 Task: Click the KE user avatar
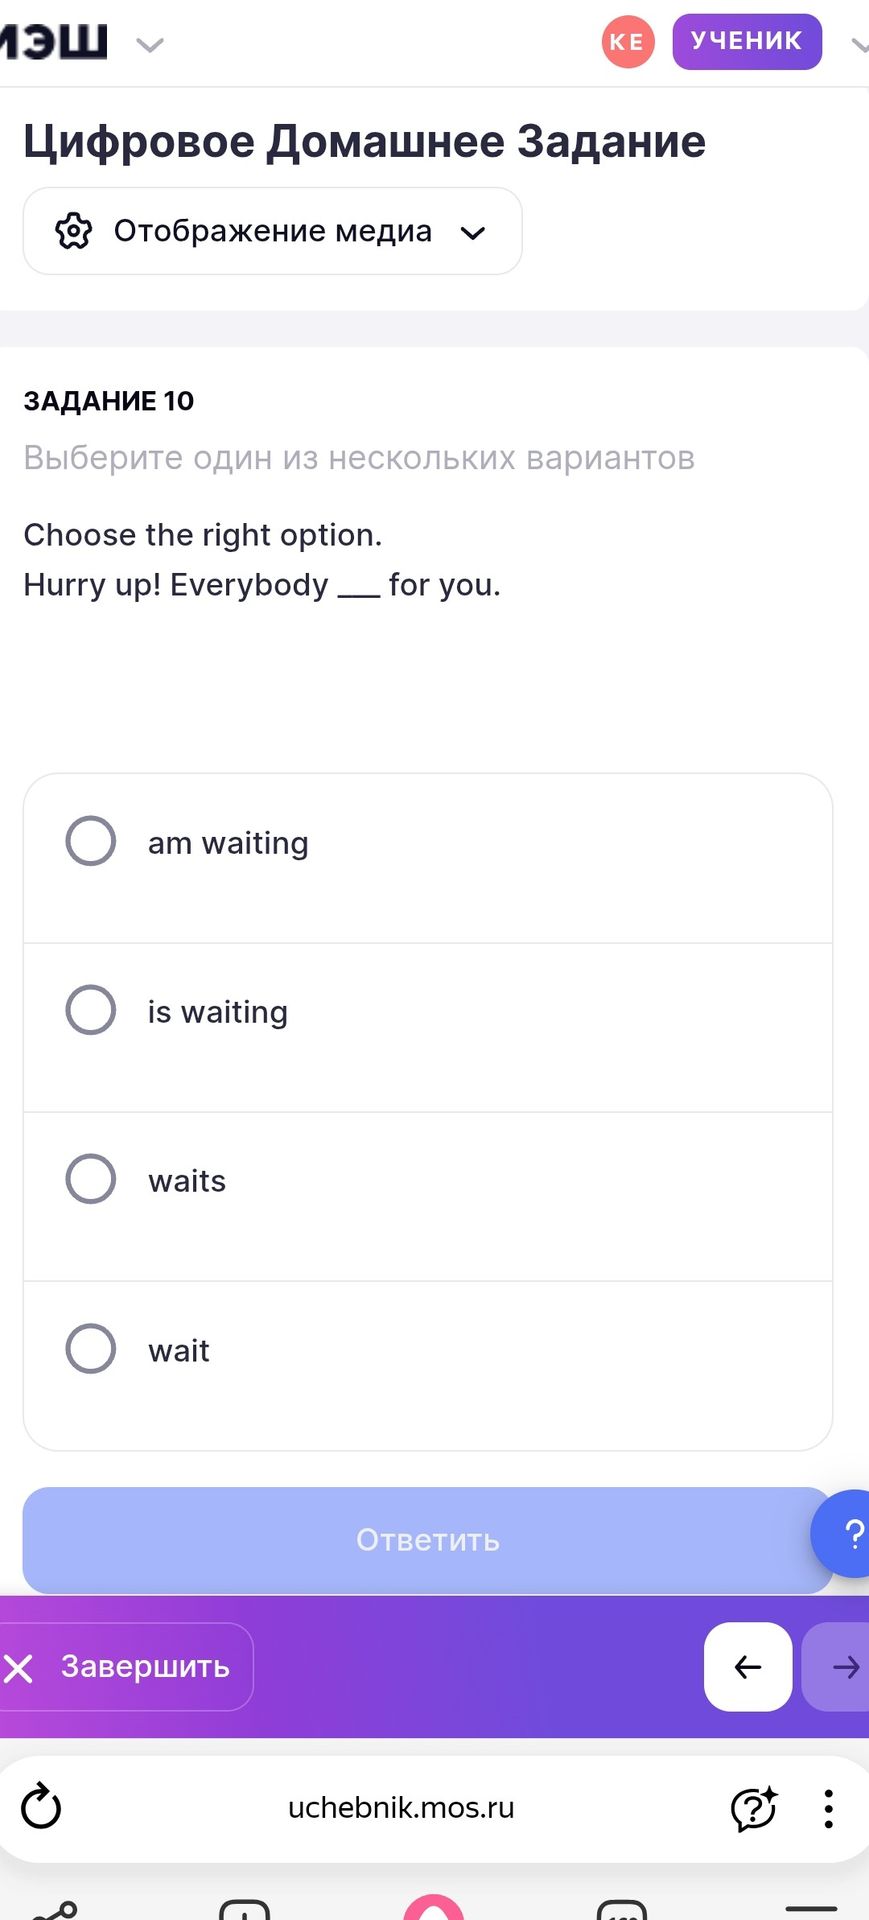[x=628, y=42]
